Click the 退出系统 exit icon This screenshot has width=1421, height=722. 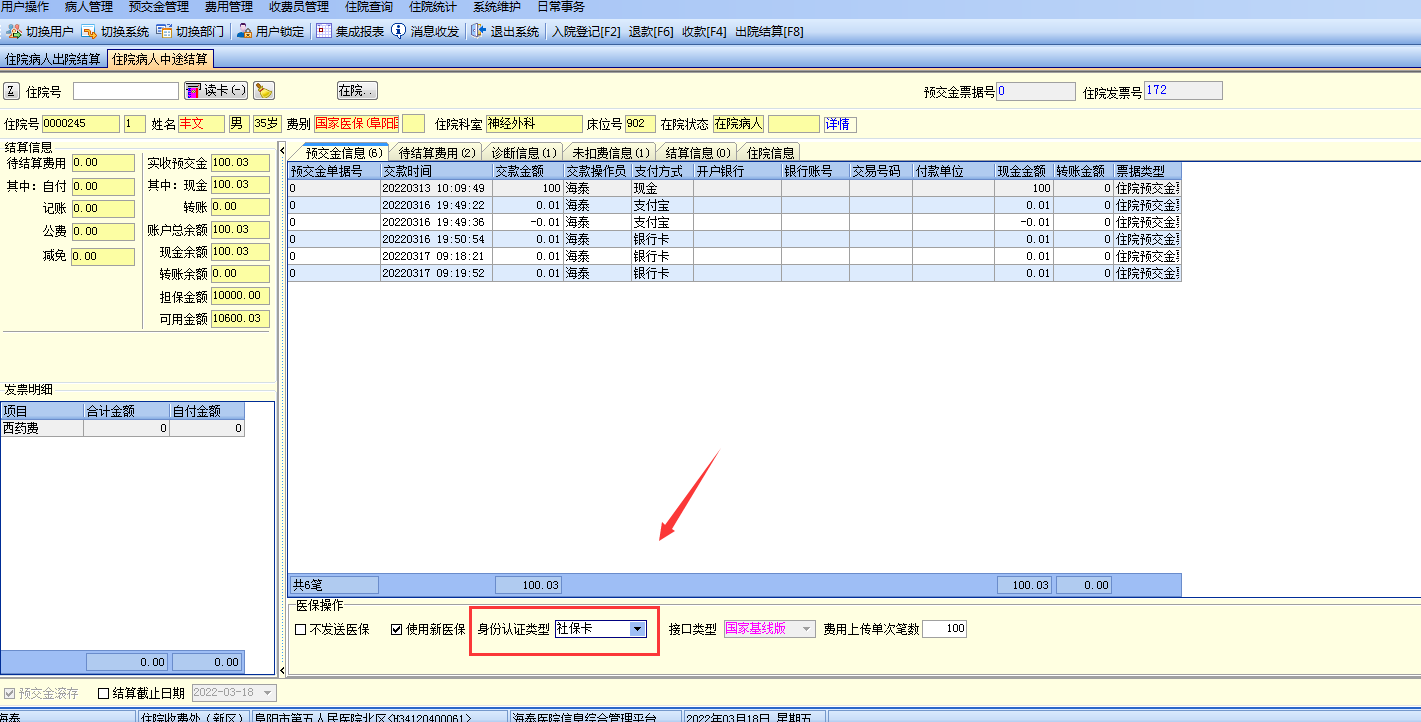coord(478,31)
